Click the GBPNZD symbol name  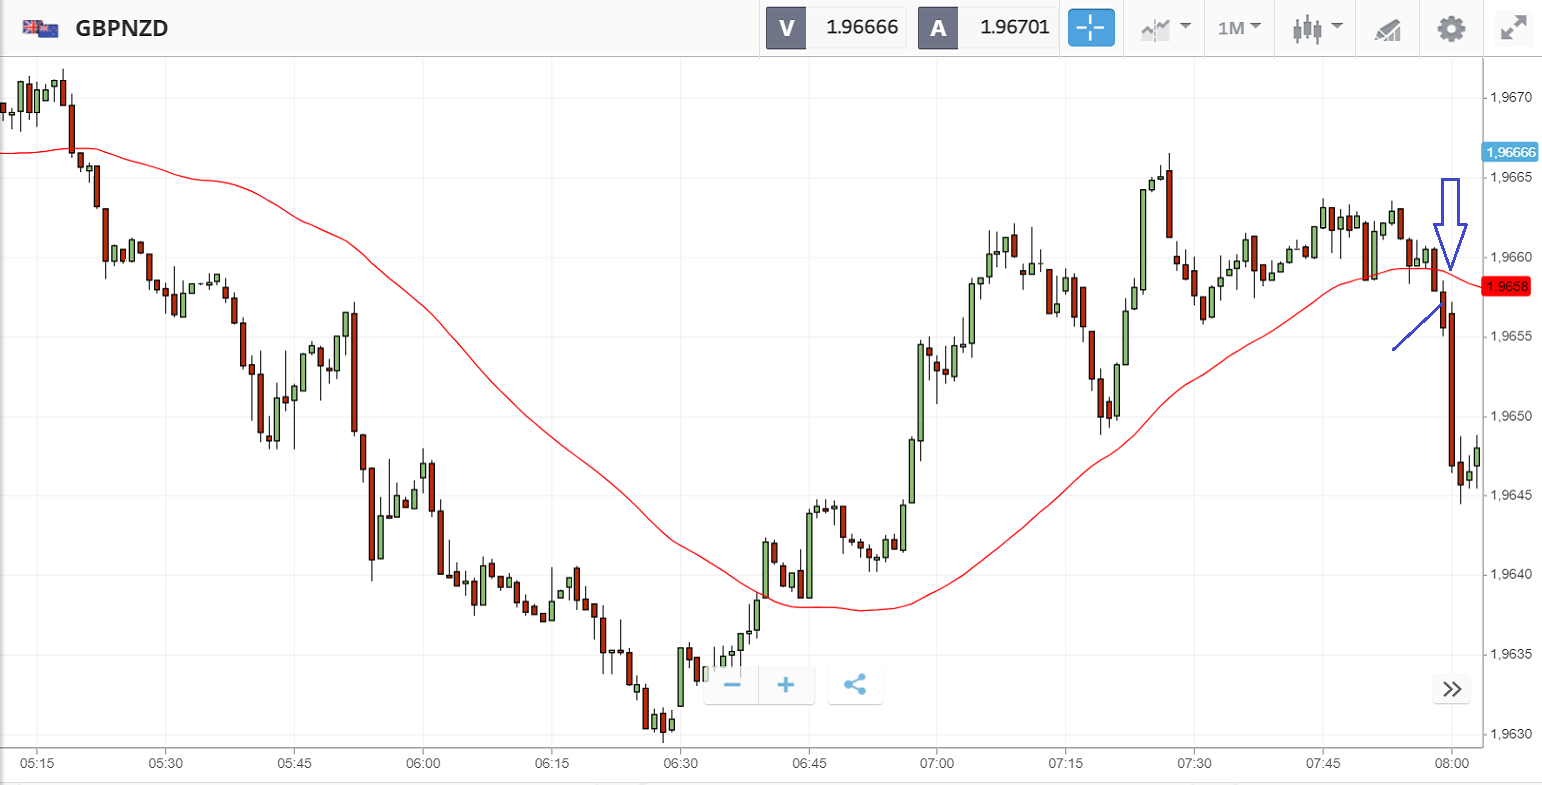121,28
